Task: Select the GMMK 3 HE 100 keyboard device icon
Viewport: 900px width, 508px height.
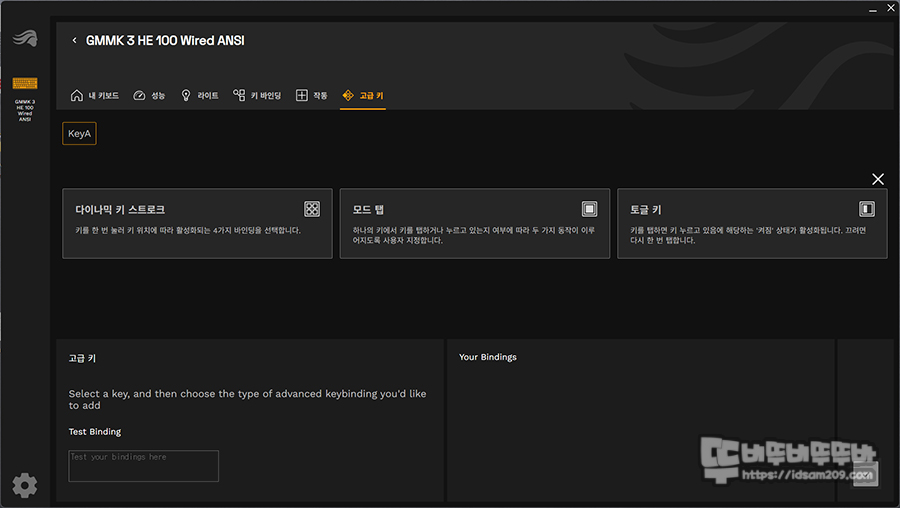Action: (x=25, y=84)
